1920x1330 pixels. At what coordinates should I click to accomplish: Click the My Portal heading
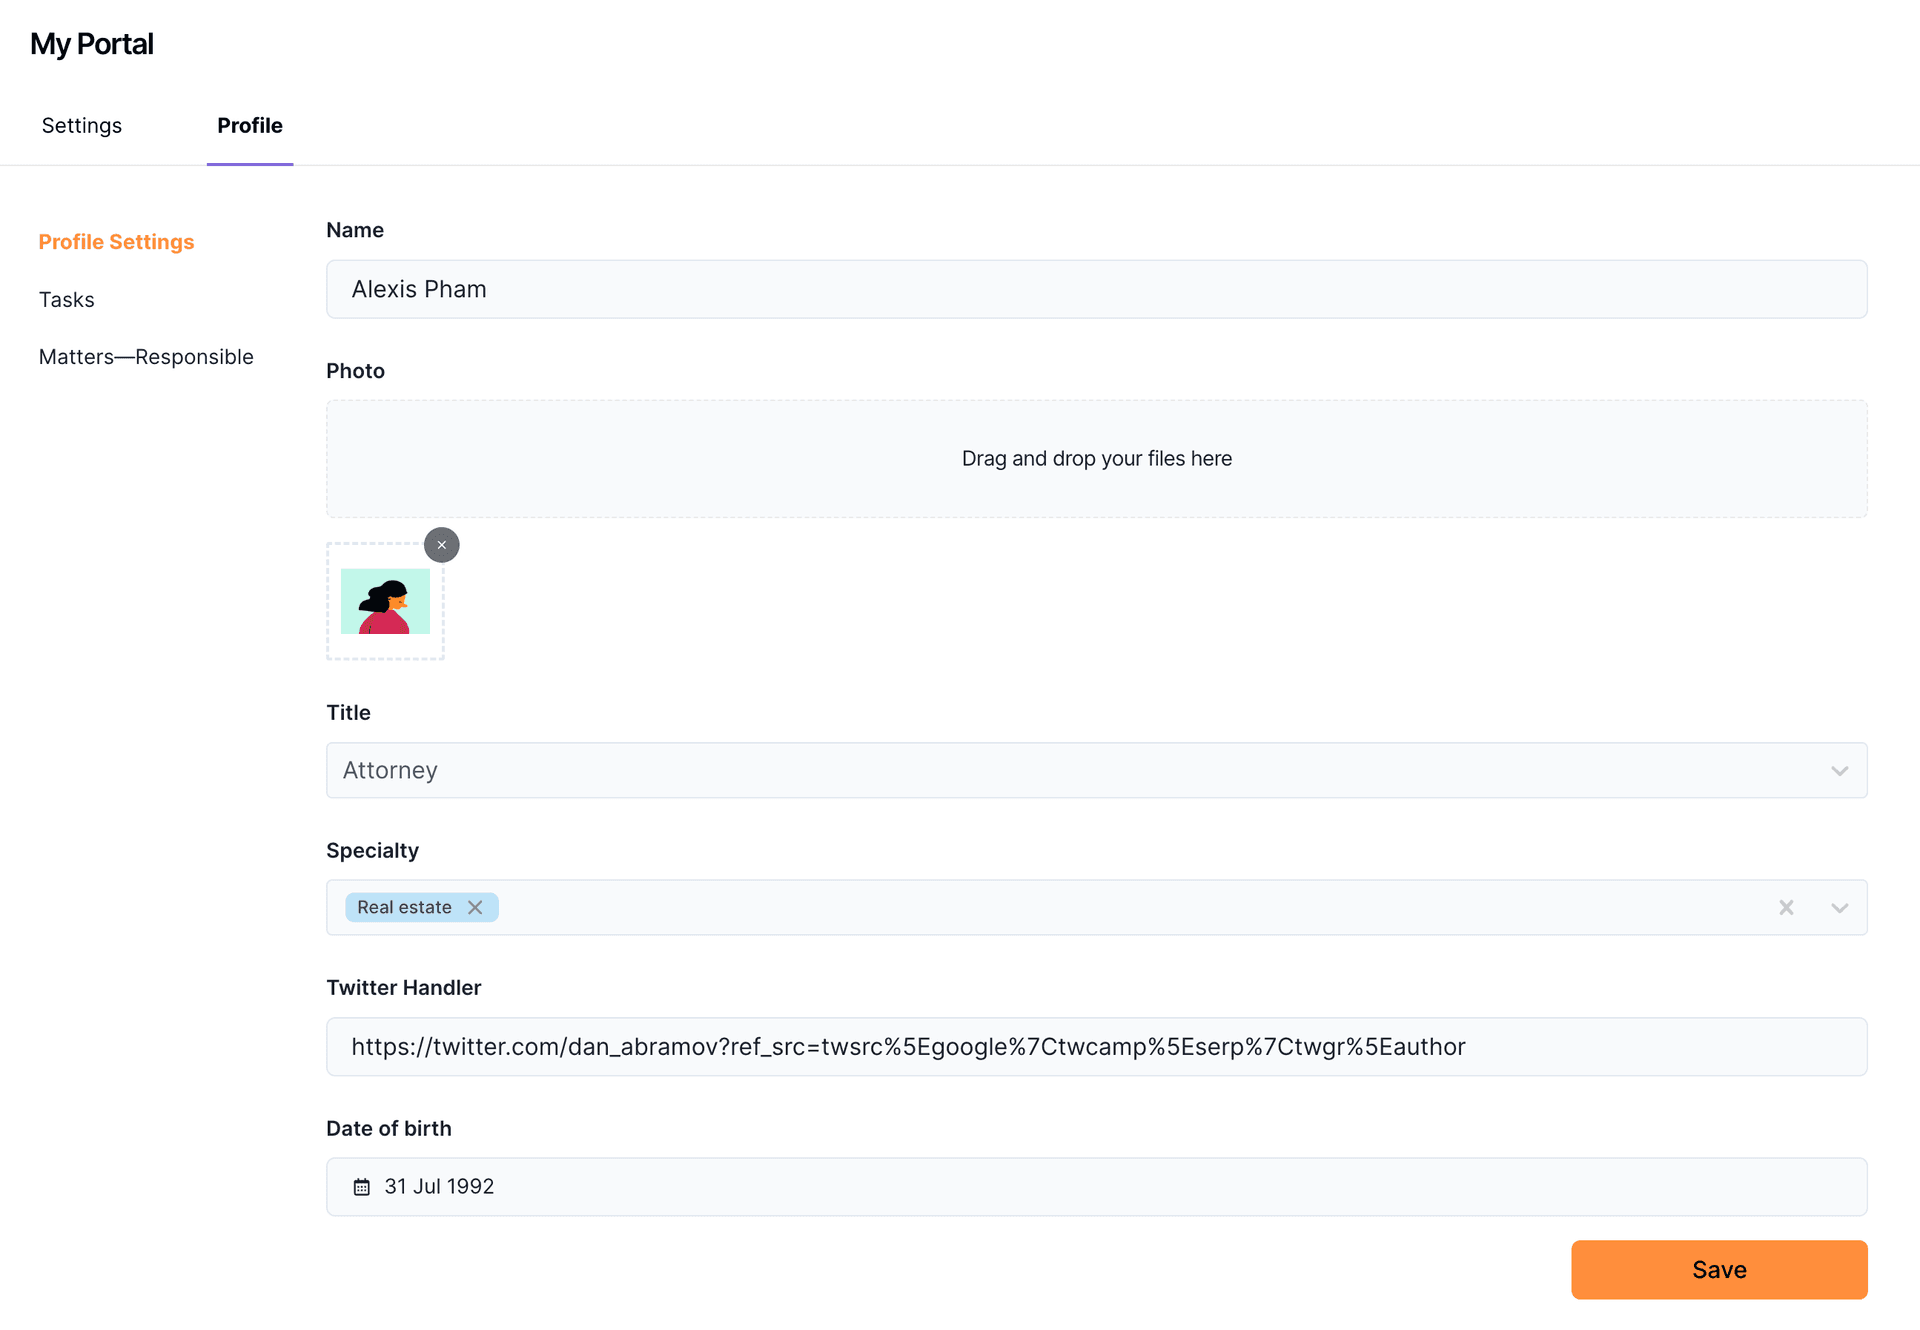[91, 44]
